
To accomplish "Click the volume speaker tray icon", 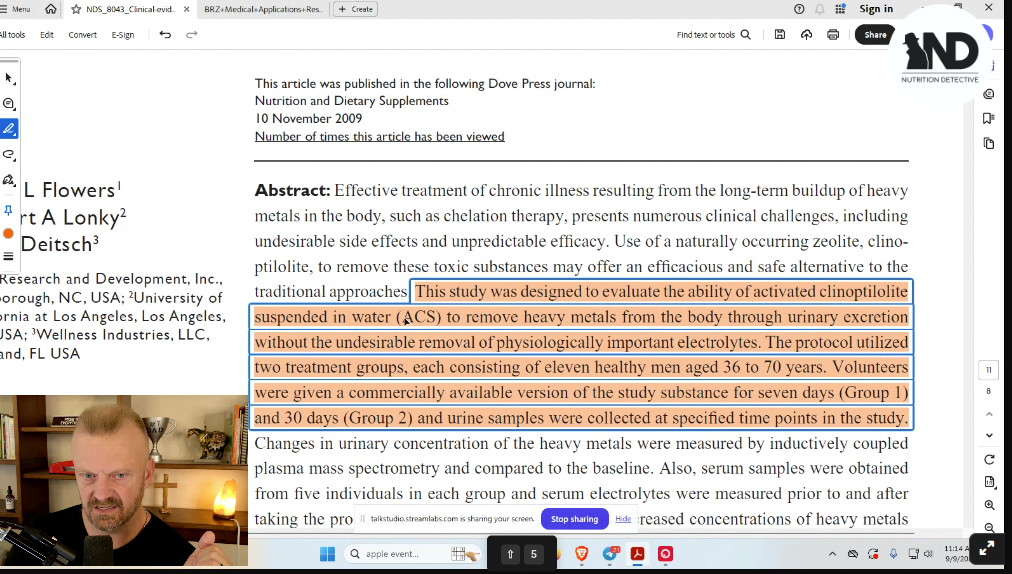I will tap(928, 554).
